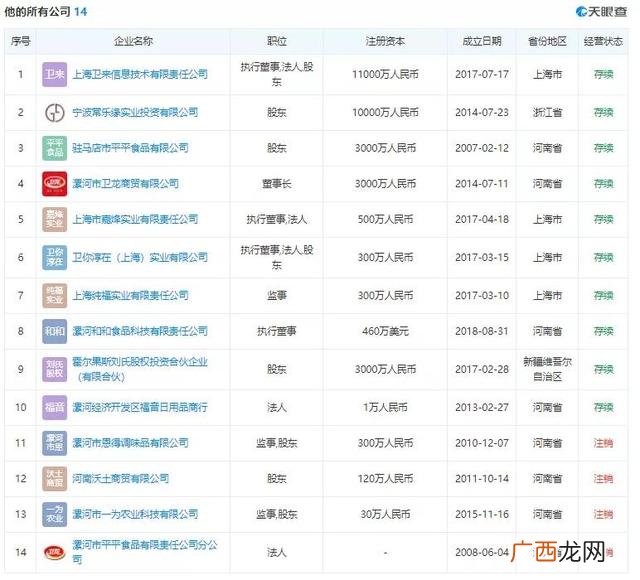Image resolution: width=640 pixels, height=580 pixels.
Task: Click the date 2018-08-31
Action: point(482,331)
